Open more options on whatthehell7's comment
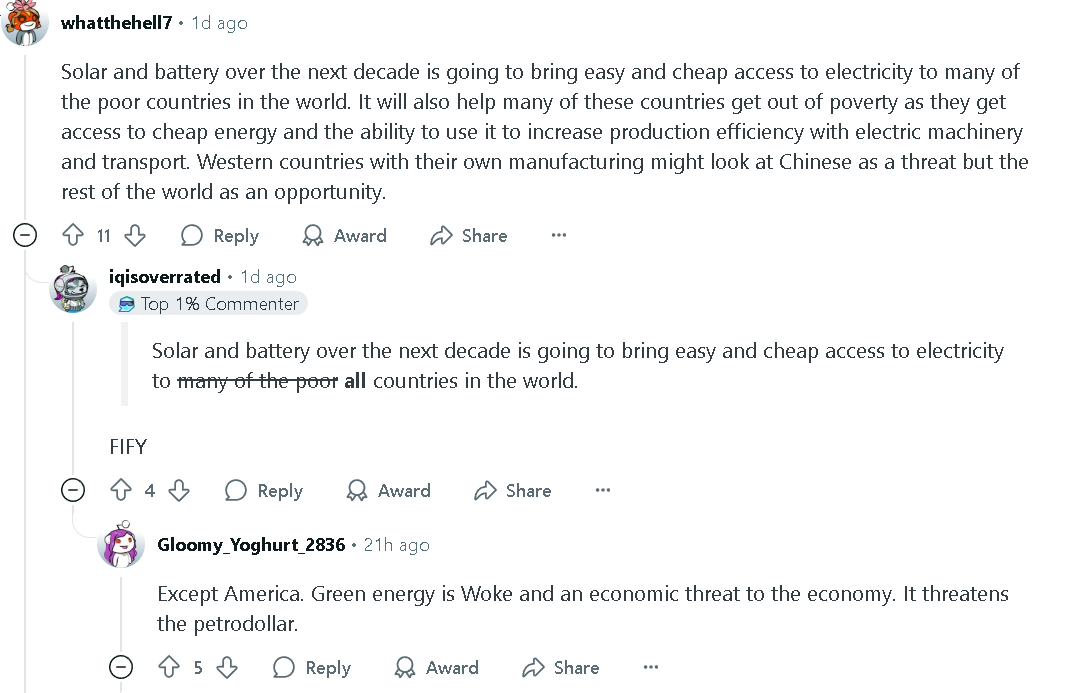This screenshot has width=1066, height=693. 559,236
